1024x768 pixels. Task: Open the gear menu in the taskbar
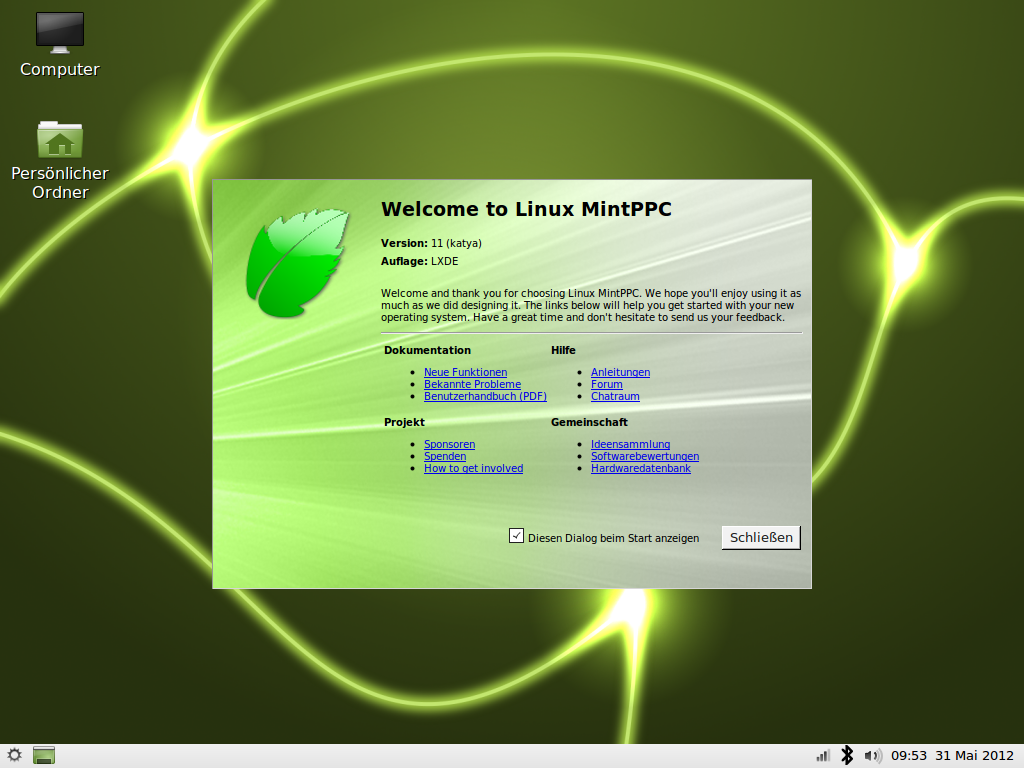14,756
